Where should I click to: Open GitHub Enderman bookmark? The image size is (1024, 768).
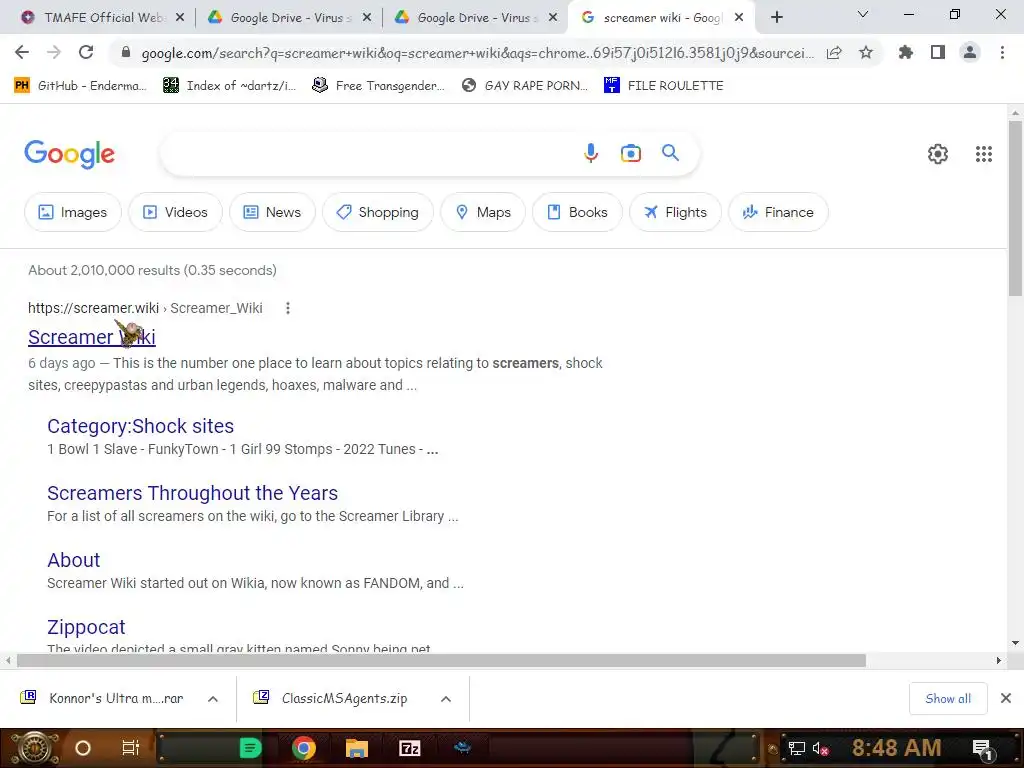81,86
